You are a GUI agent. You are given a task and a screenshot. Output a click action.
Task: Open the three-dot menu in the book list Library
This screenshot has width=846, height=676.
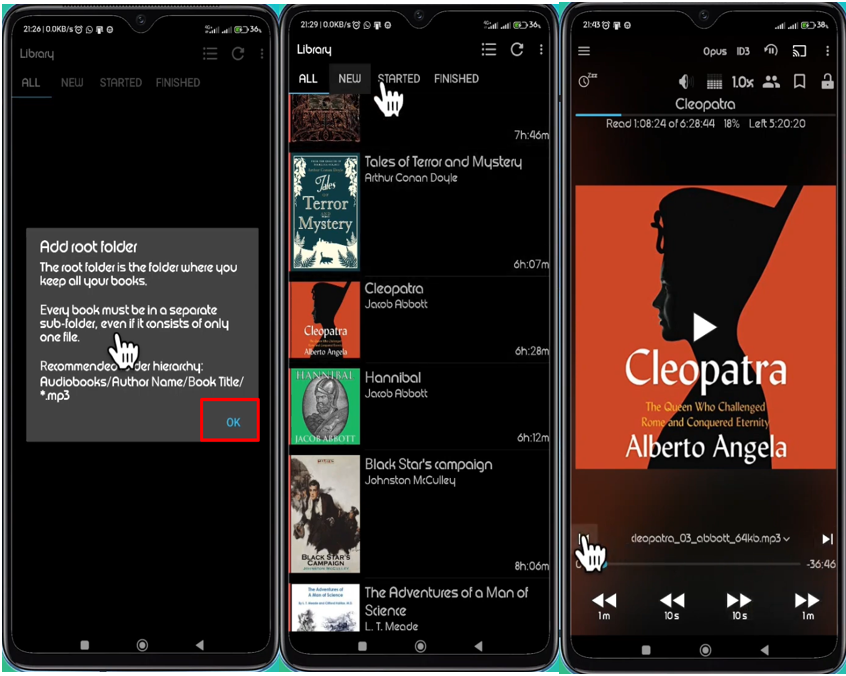[x=541, y=50]
